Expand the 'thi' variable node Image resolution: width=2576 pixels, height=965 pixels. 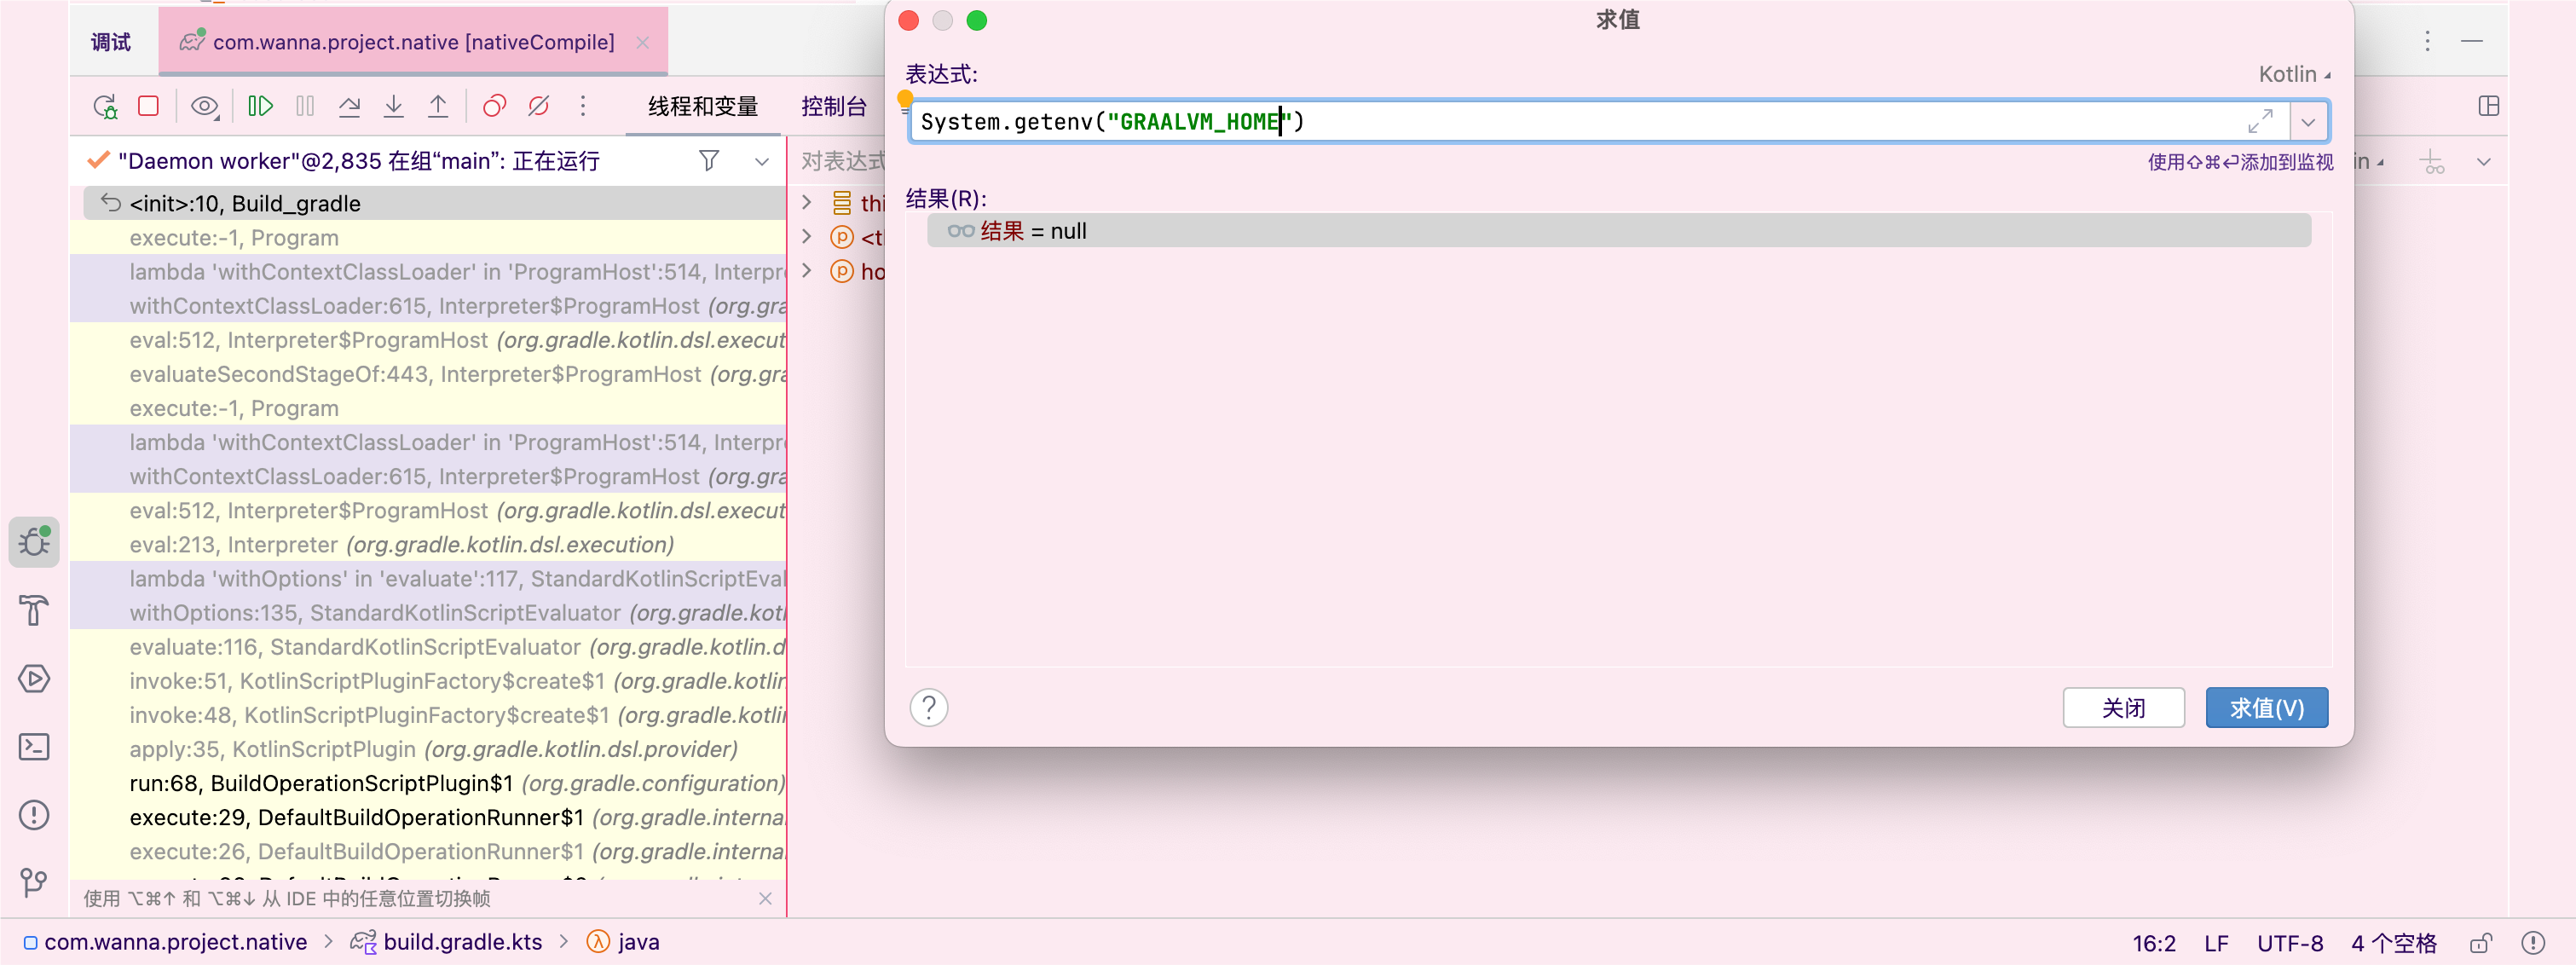[807, 202]
